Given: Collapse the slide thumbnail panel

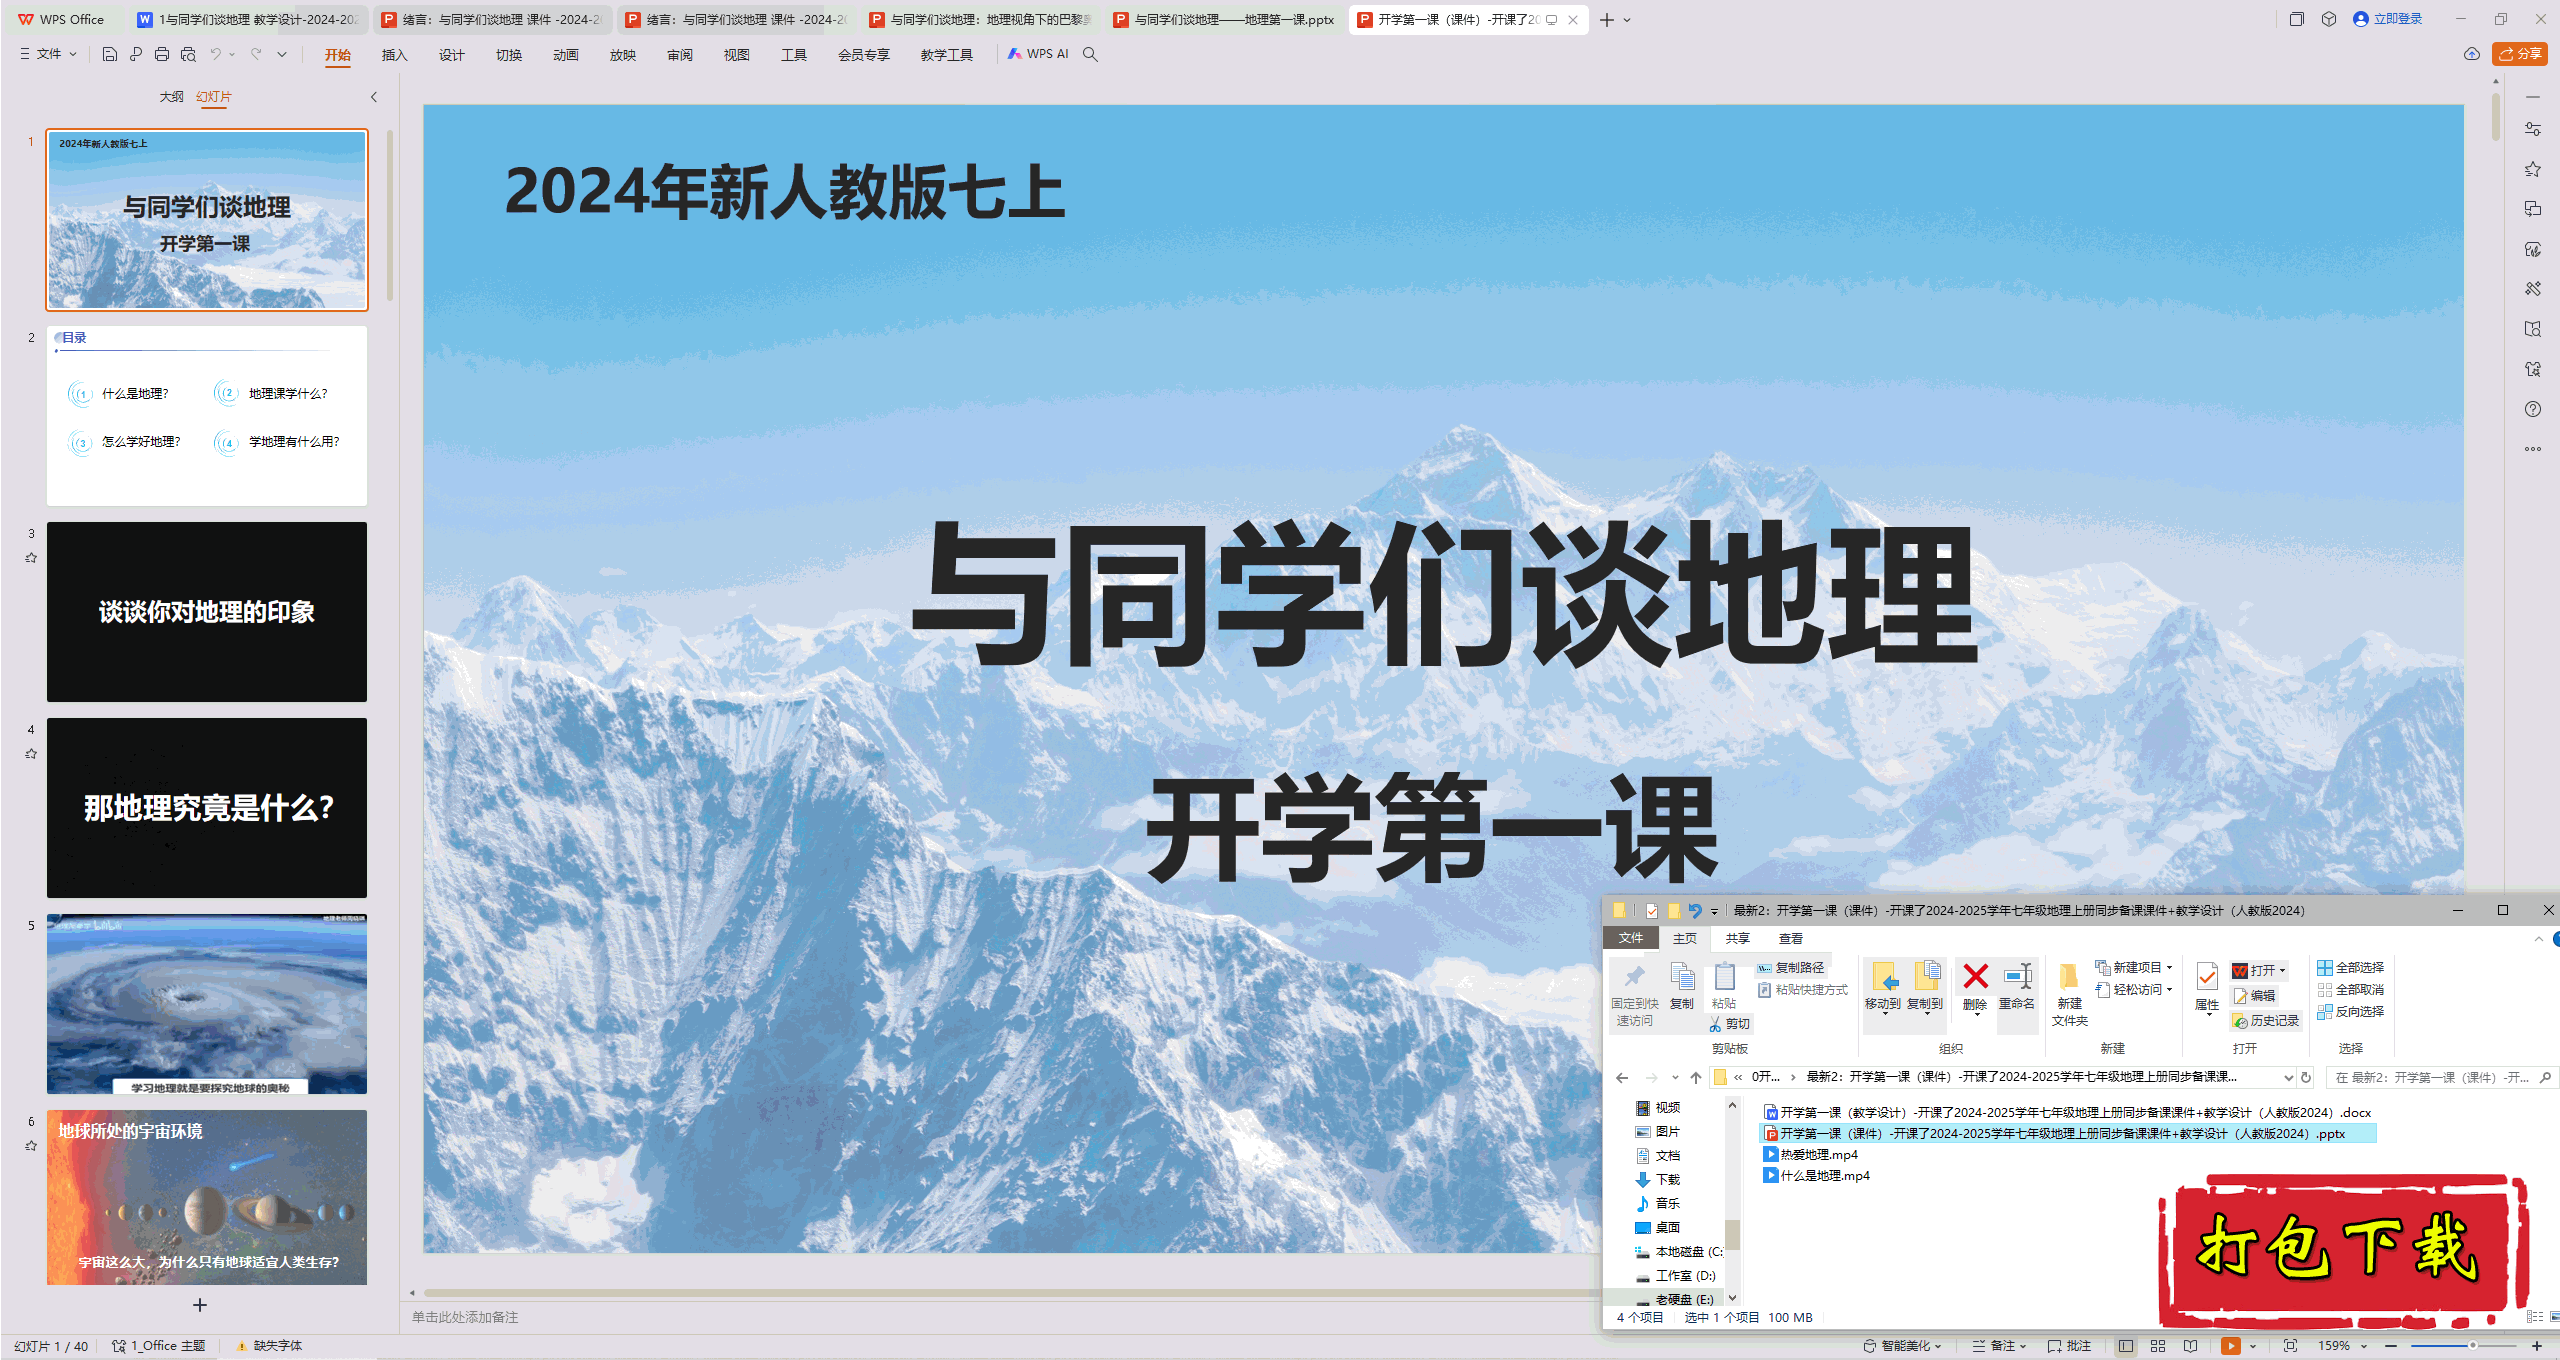Looking at the screenshot, I should click(x=374, y=97).
